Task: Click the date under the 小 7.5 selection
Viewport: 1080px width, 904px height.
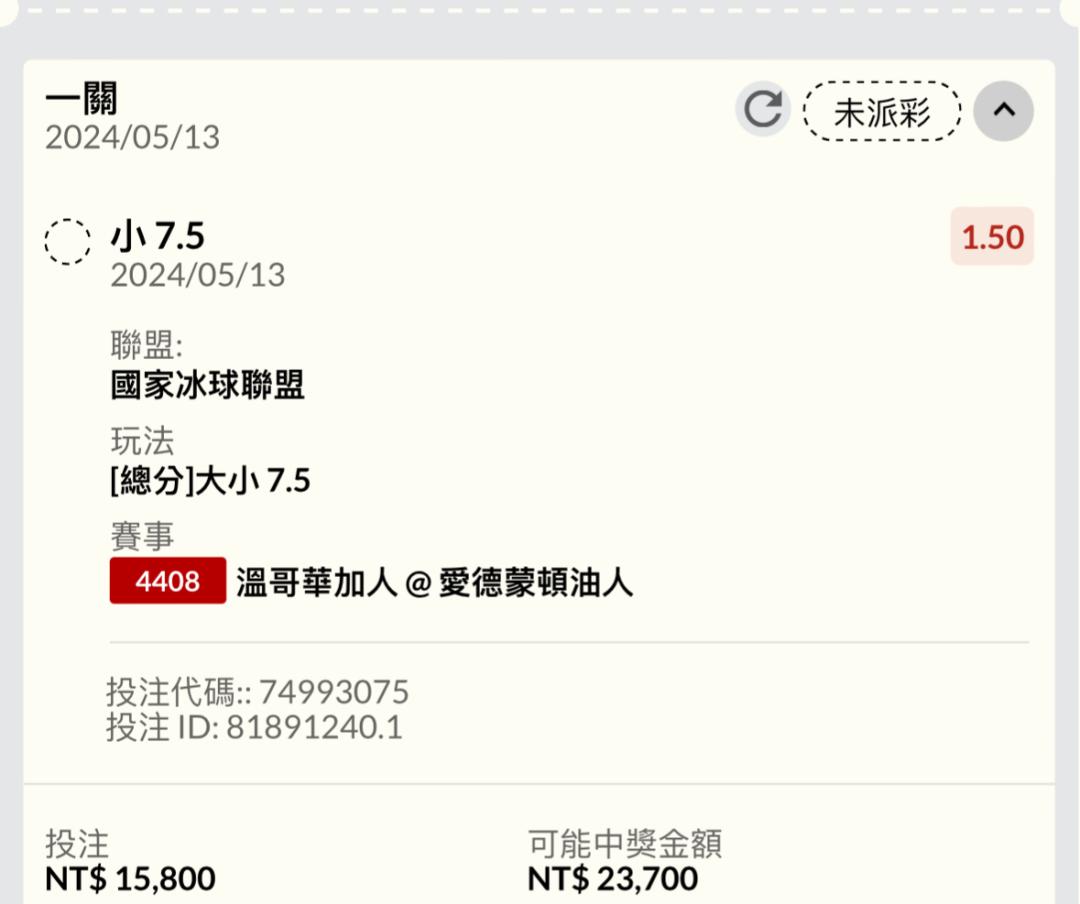Action: (x=198, y=275)
